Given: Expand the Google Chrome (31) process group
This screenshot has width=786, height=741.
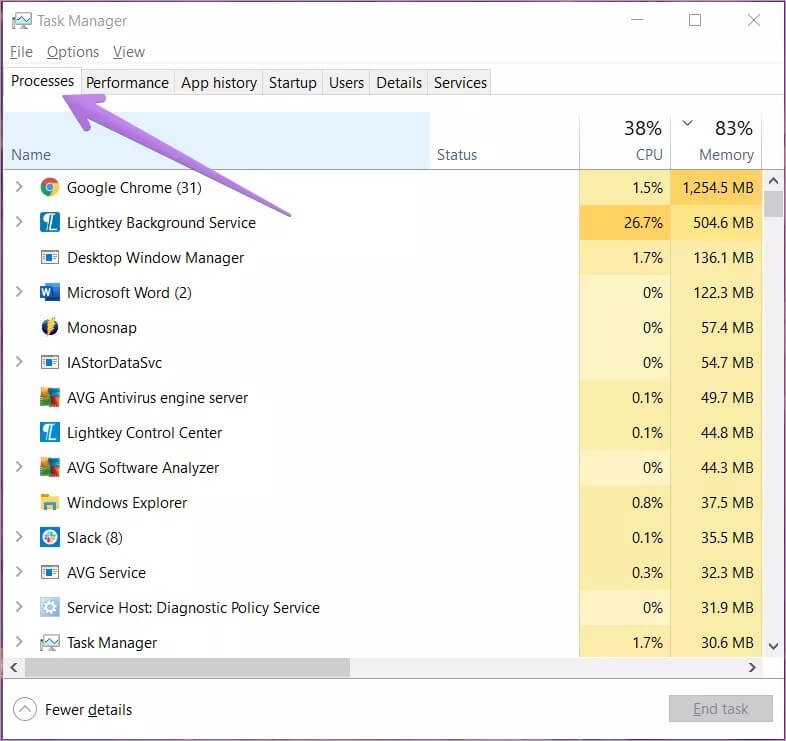Looking at the screenshot, I should pos(19,187).
